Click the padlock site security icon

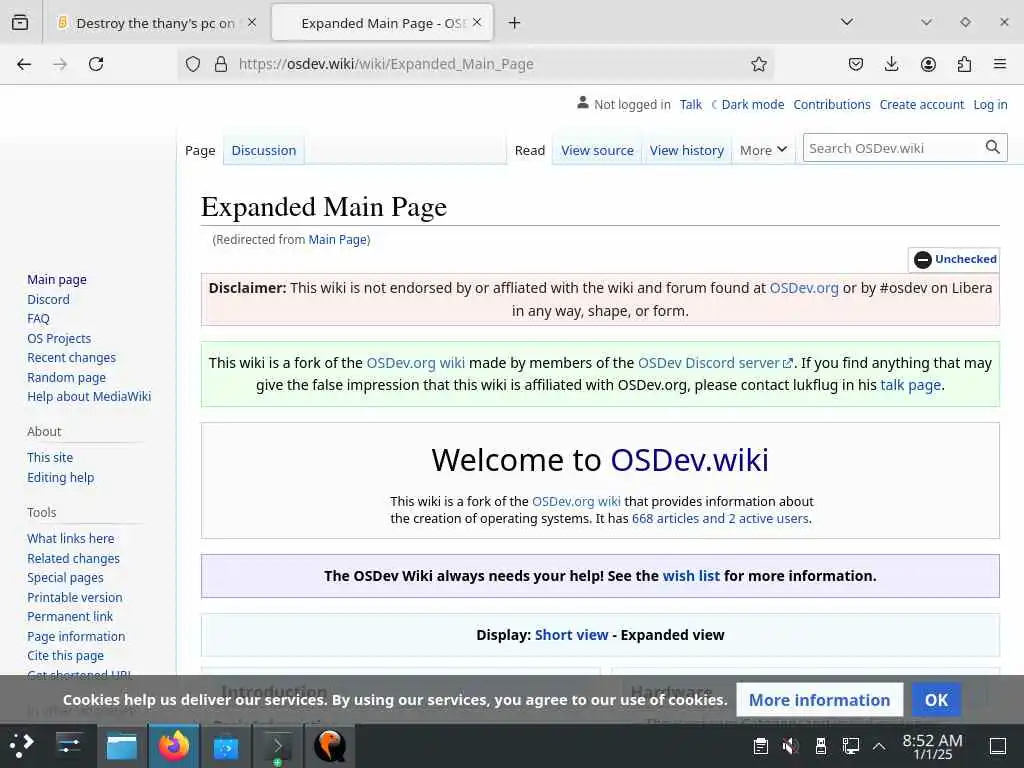[x=221, y=64]
